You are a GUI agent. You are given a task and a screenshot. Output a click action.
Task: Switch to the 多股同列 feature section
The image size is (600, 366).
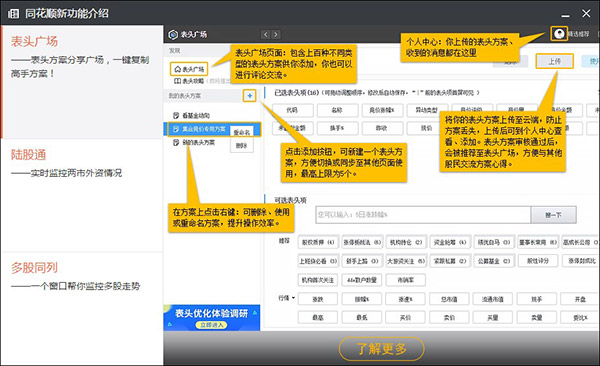point(82,308)
